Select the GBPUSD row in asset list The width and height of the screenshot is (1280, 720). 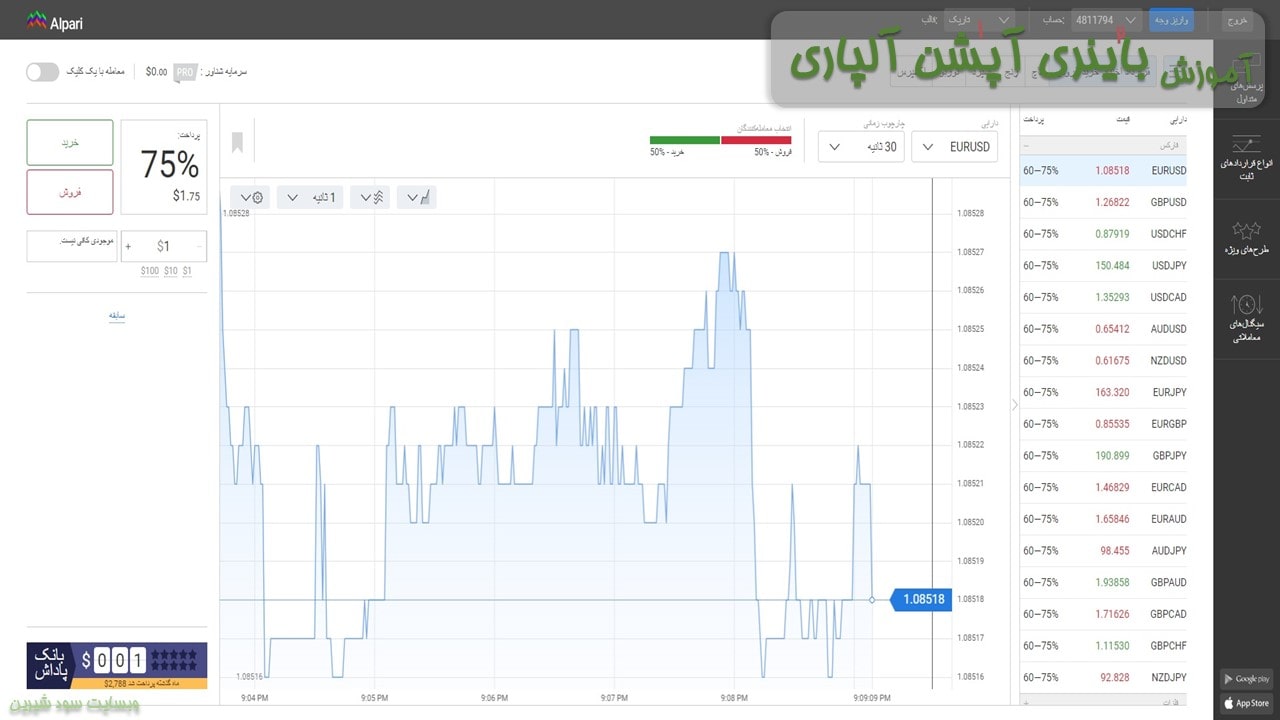[1104, 202]
